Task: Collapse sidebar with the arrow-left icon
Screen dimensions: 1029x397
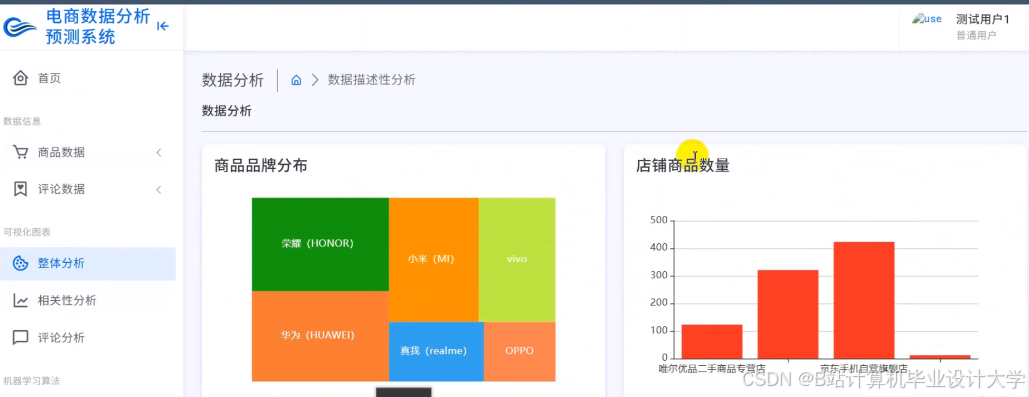Action: (x=163, y=26)
